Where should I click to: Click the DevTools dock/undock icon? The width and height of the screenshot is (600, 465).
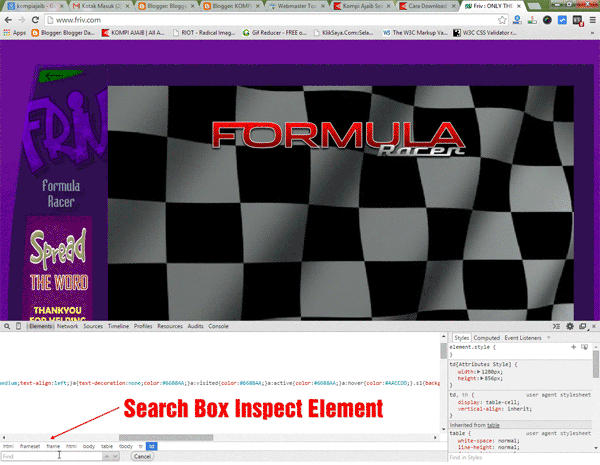pos(582,326)
